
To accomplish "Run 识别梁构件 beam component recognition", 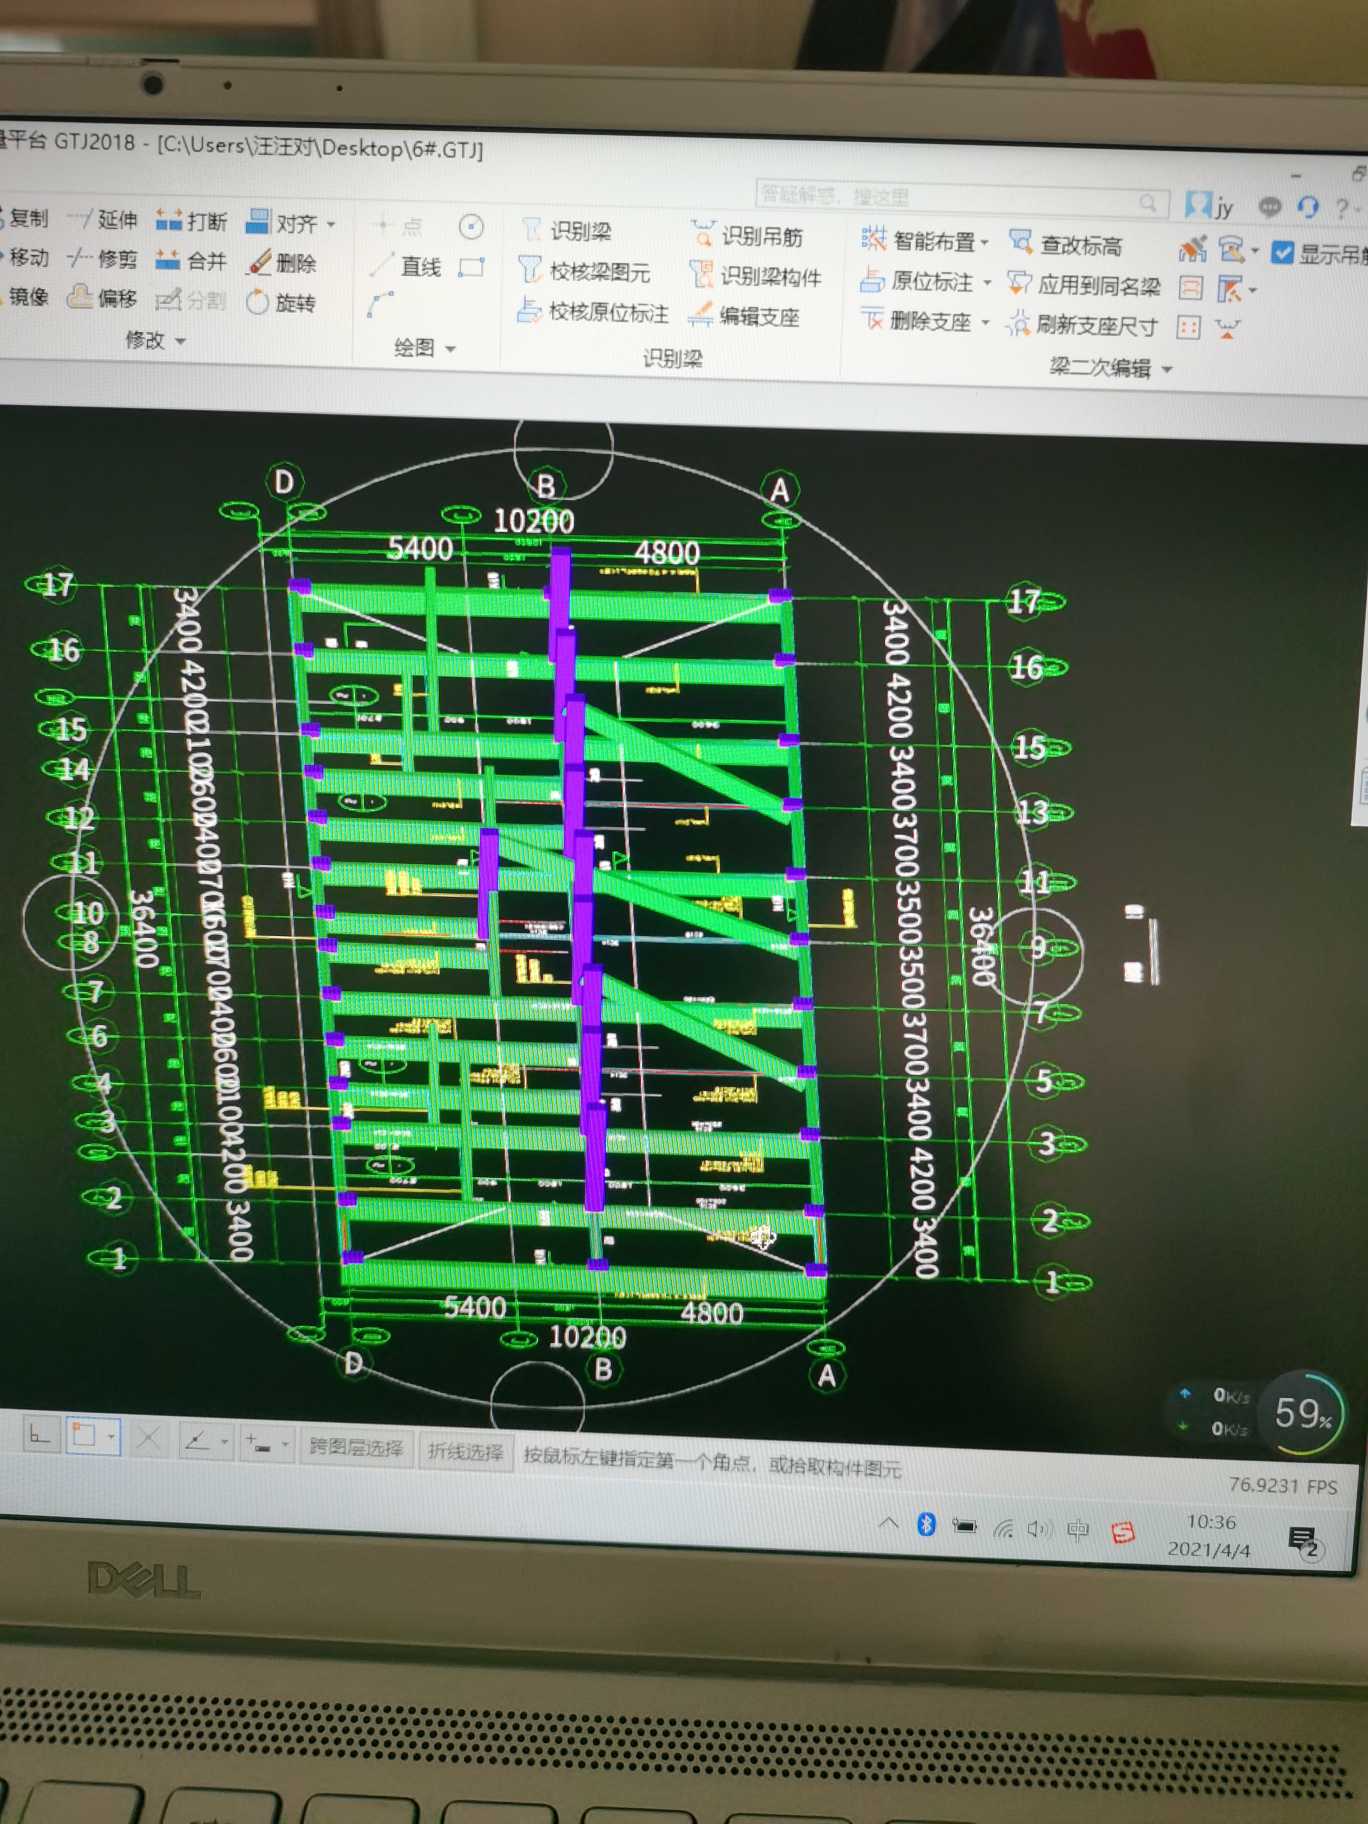I will (x=756, y=276).
